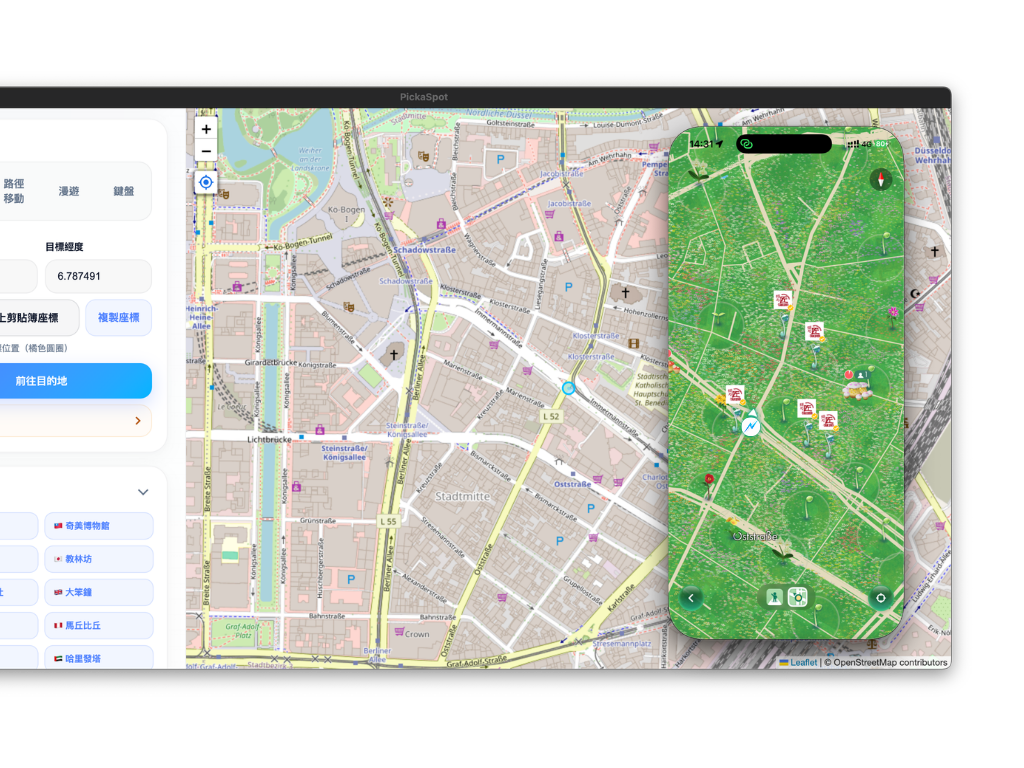
Task: Collapse the preset locations section chevron
Action: pos(143,492)
